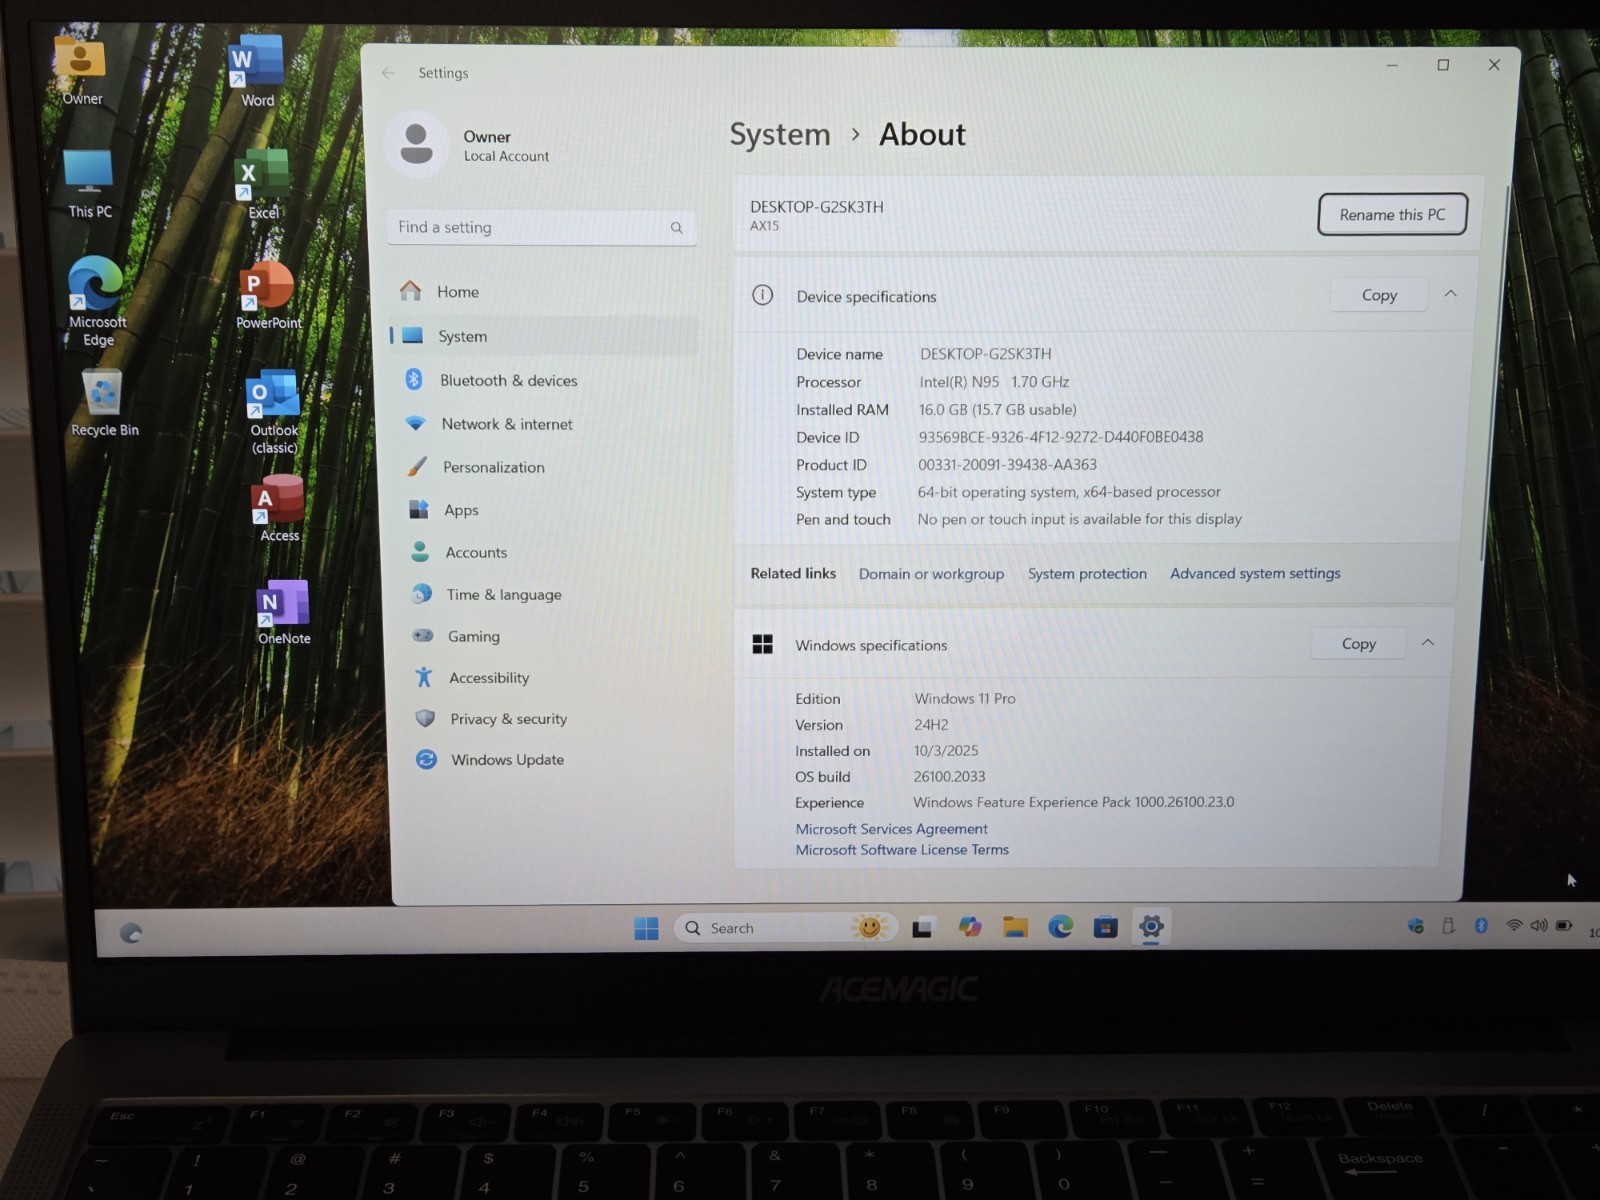Open Task View from the taskbar

[922, 928]
